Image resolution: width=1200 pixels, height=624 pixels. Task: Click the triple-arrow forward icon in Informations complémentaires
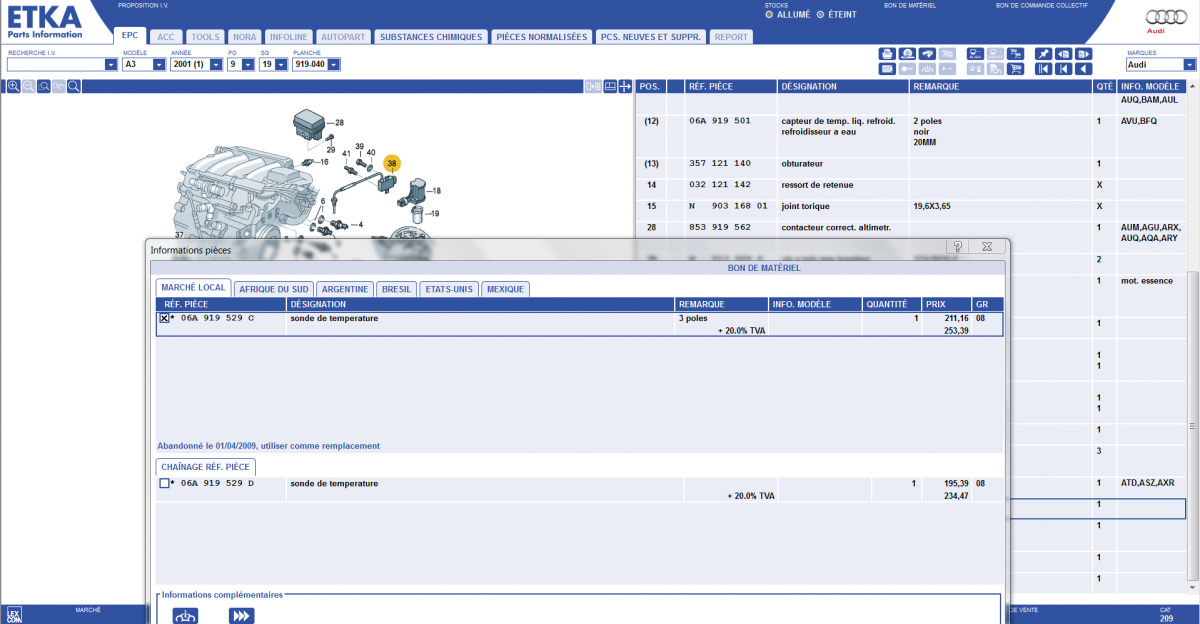click(x=241, y=615)
